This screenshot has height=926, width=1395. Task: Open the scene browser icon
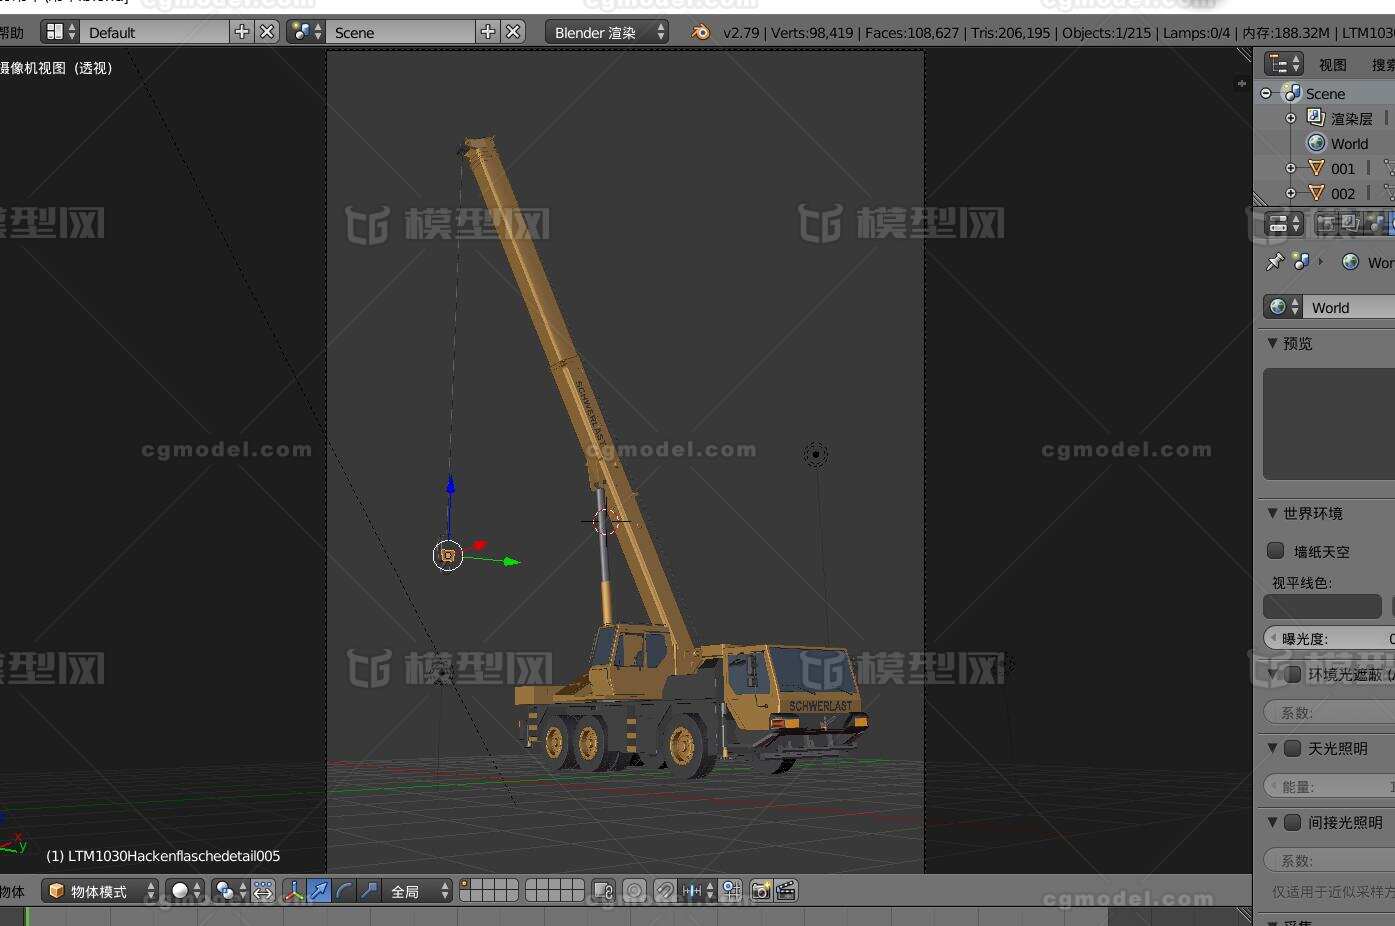coord(305,32)
